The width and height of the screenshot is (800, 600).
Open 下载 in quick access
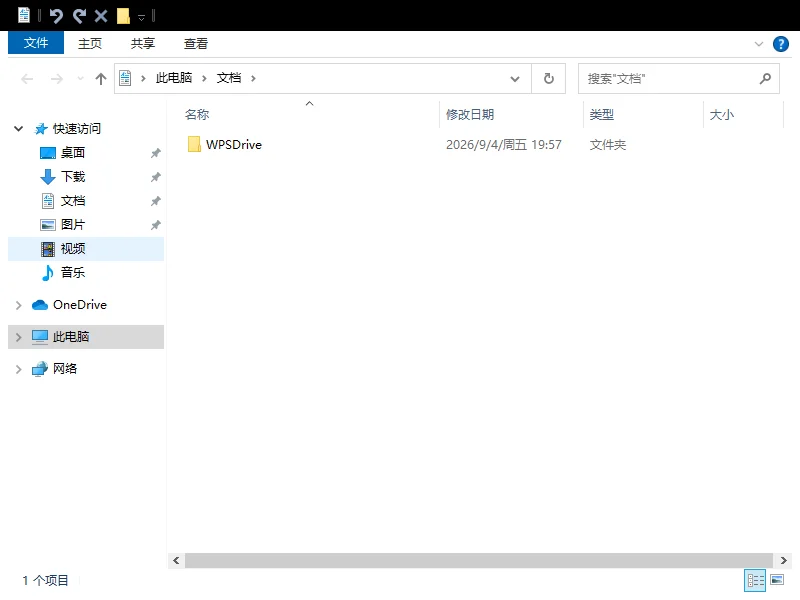click(x=72, y=177)
